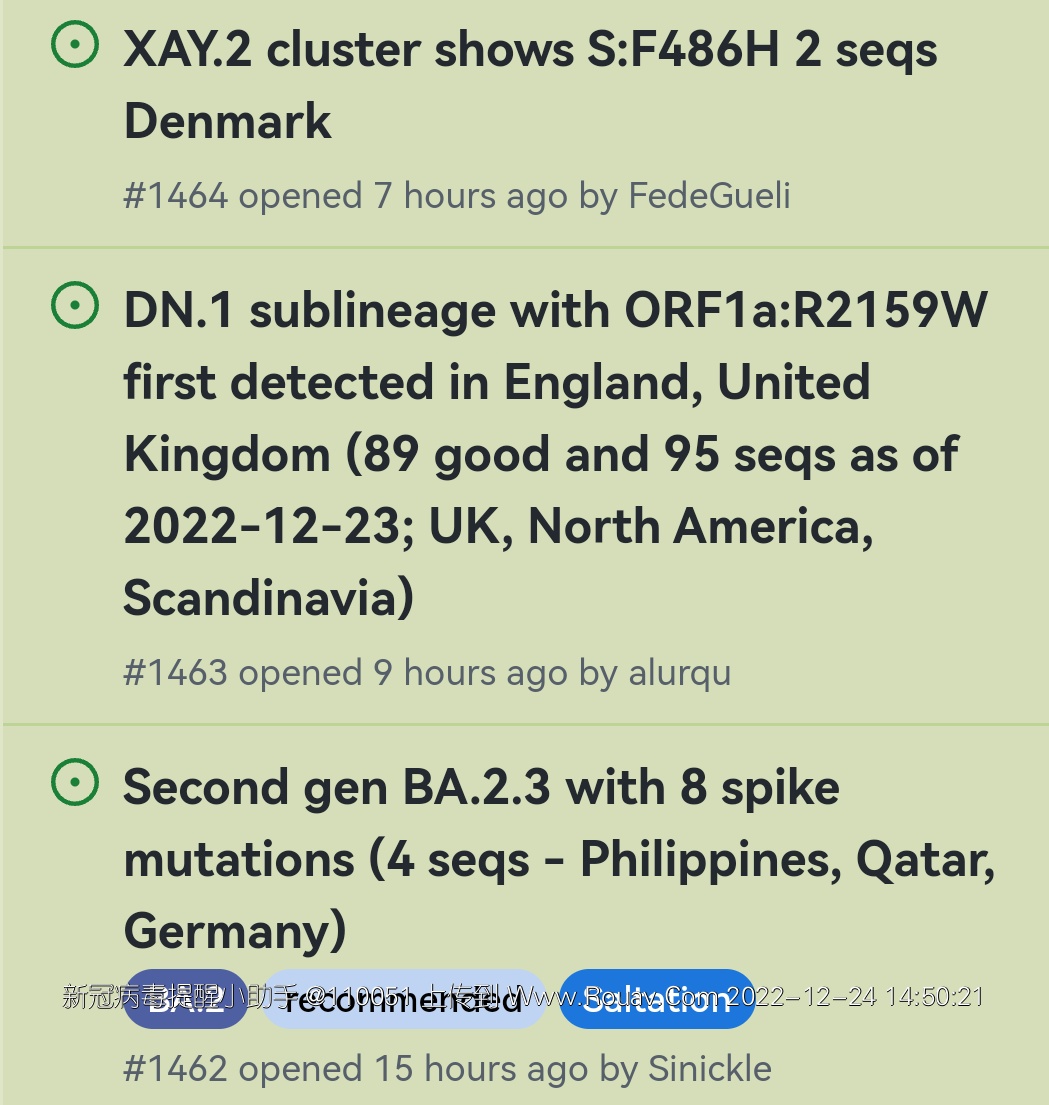The image size is (1049, 1105).
Task: Filter by the Saltation label
Action: coord(657,1000)
